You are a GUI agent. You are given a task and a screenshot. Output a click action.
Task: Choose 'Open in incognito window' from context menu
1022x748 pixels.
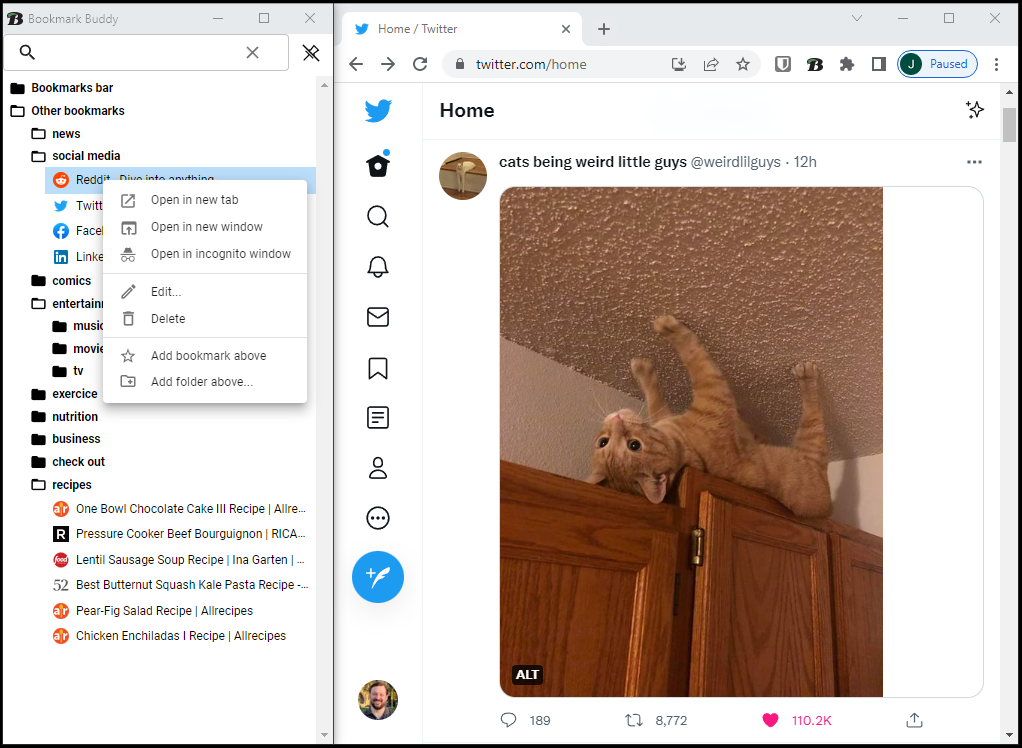[220, 254]
